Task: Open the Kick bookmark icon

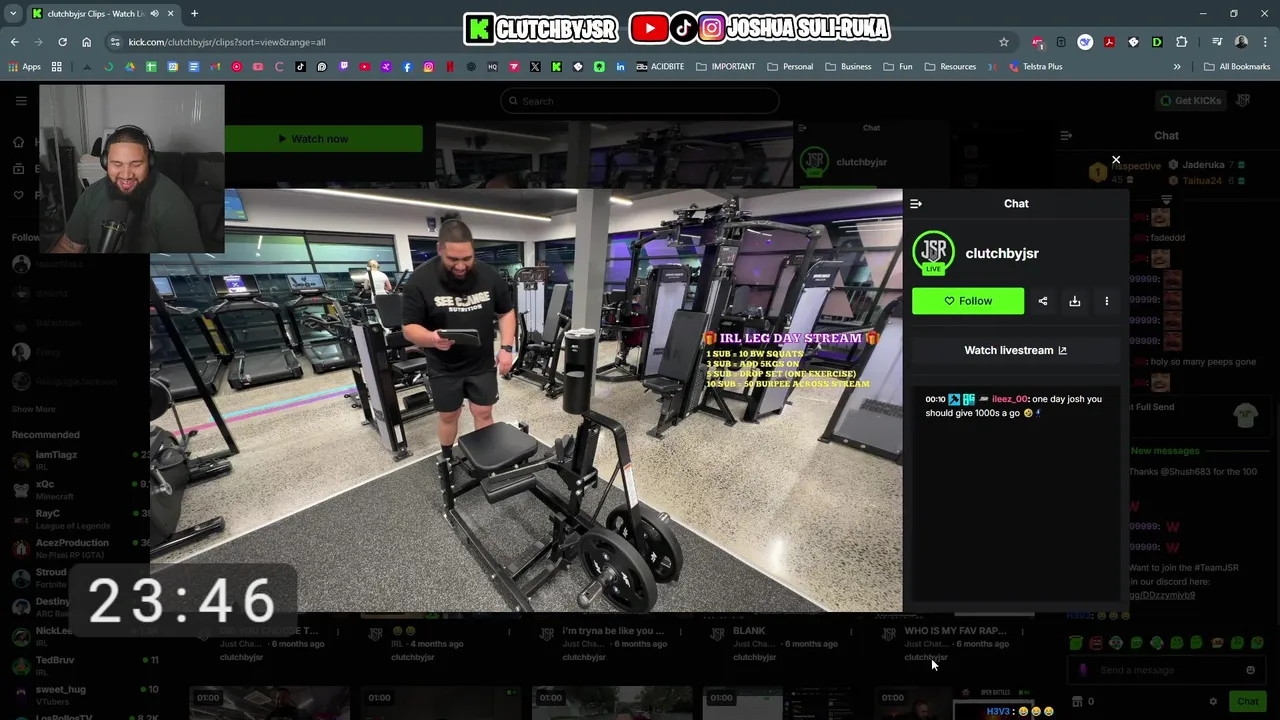Action: tap(557, 67)
